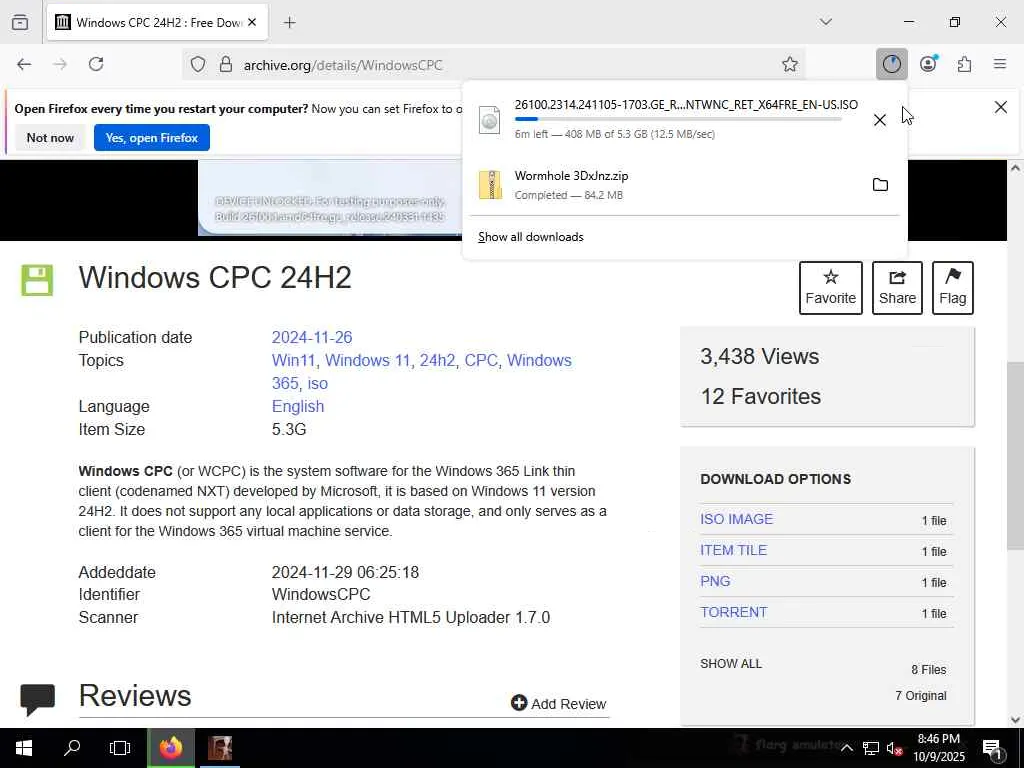Image resolution: width=1024 pixels, height=768 pixels.
Task: Click the page preview image at top
Action: pos(330,198)
